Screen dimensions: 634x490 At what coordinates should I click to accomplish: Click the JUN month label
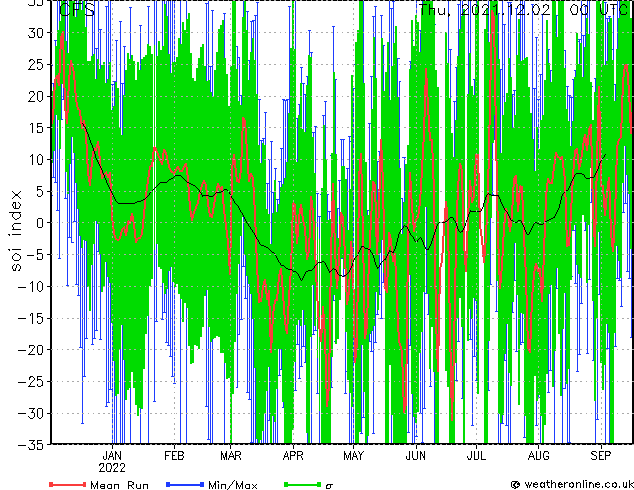pyautogui.click(x=416, y=456)
